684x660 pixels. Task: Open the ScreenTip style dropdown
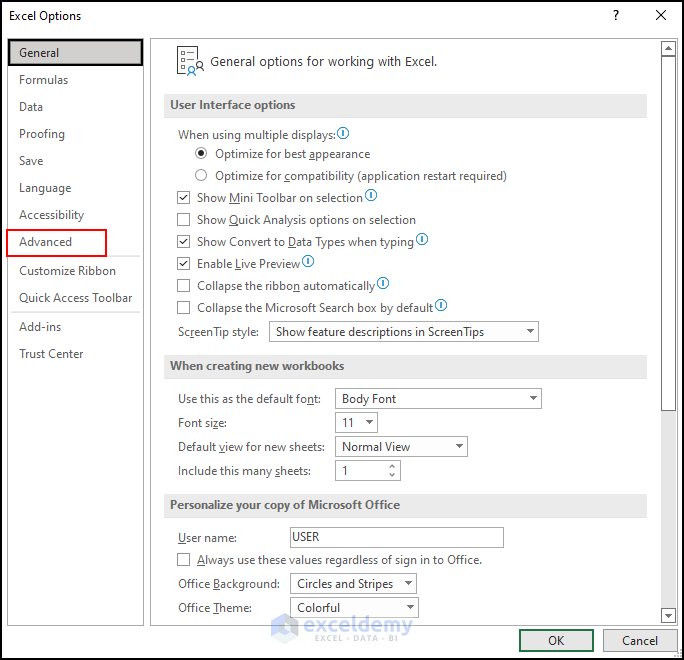404,332
